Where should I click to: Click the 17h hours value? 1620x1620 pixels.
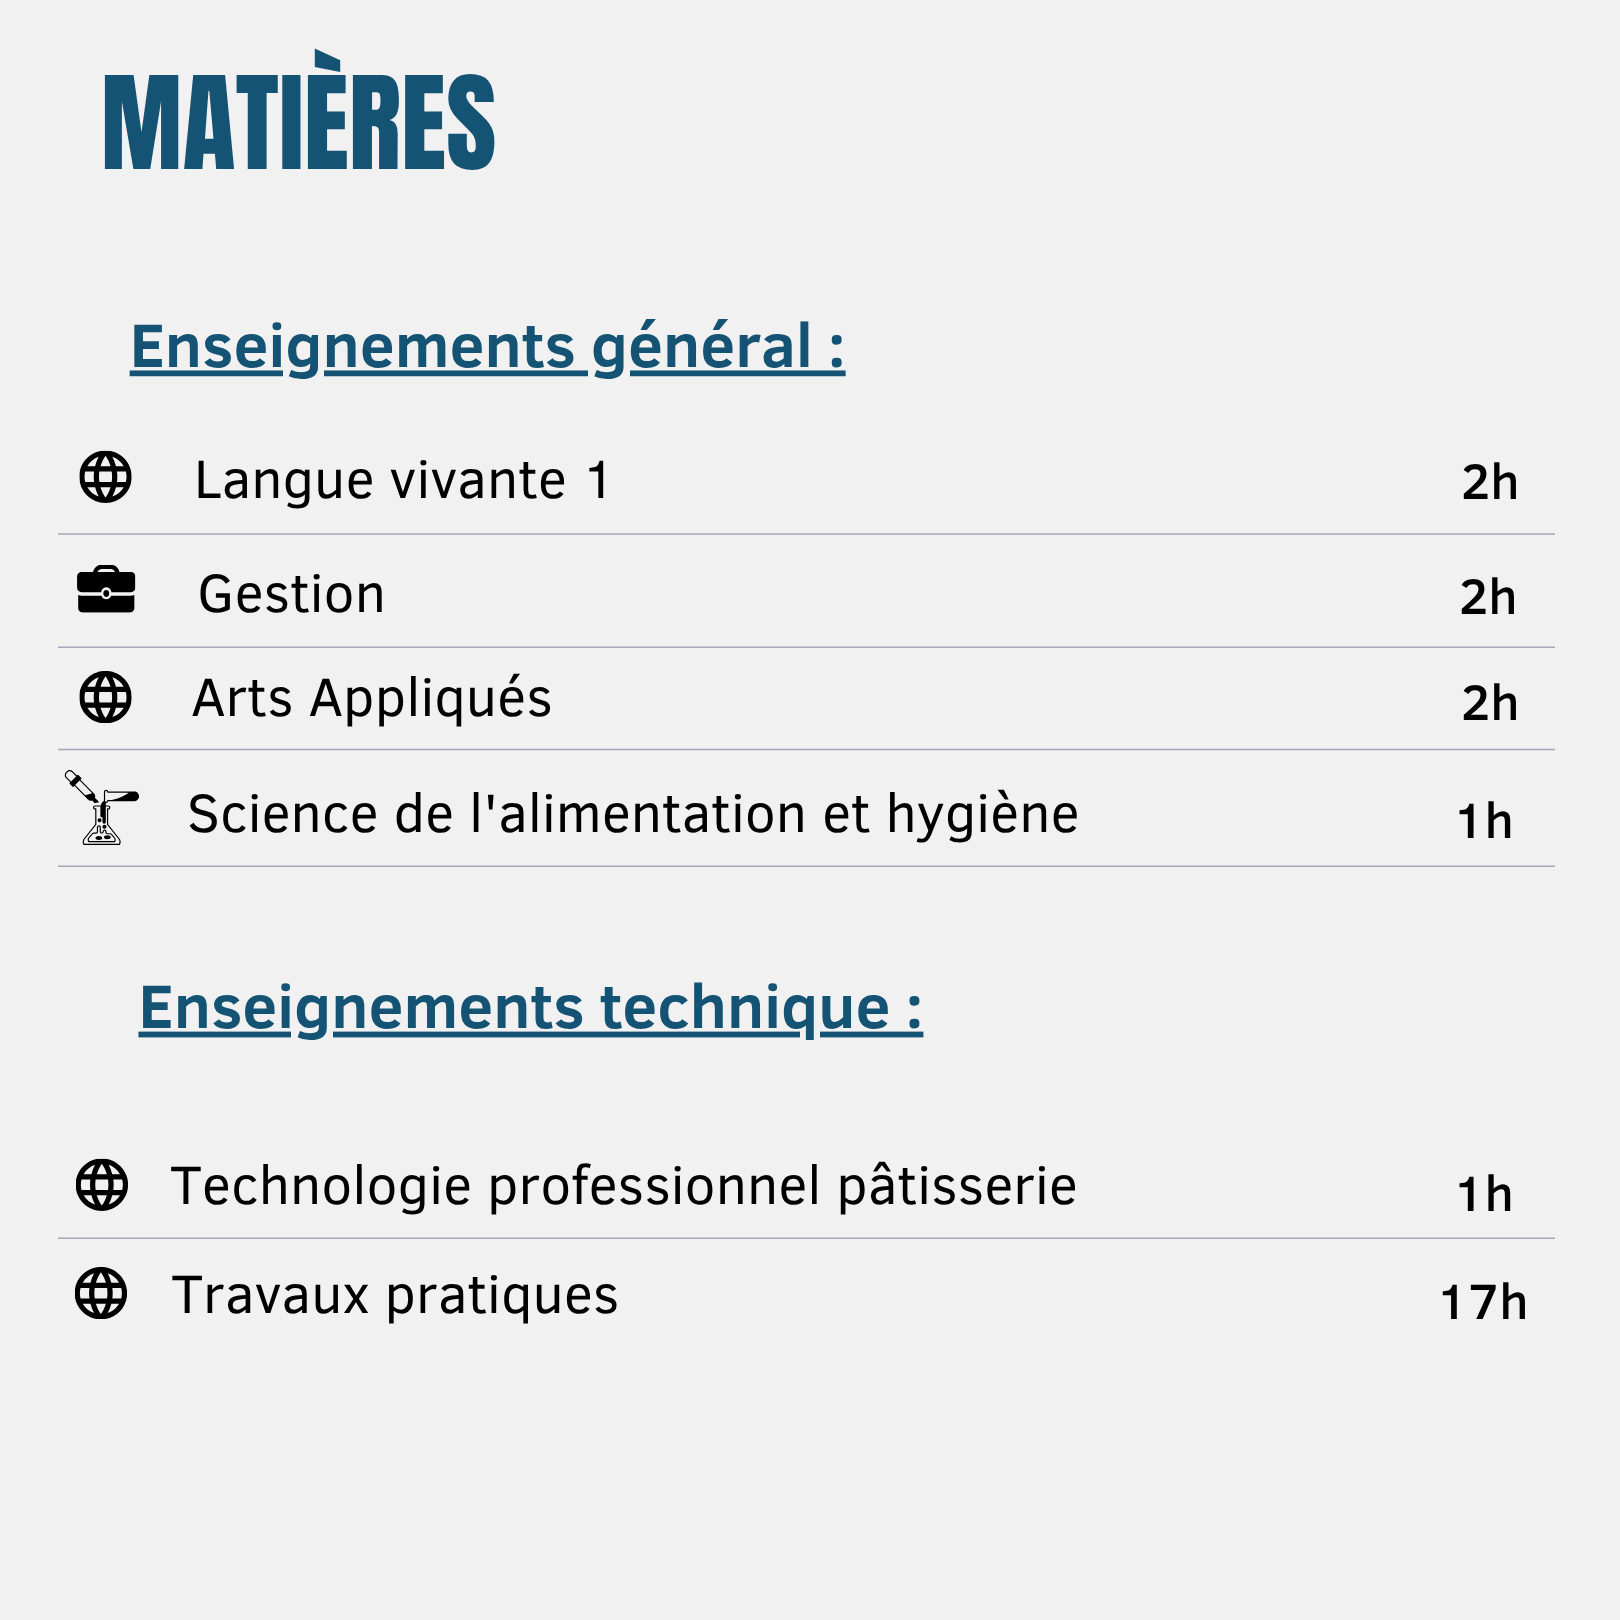pyautogui.click(x=1483, y=1303)
